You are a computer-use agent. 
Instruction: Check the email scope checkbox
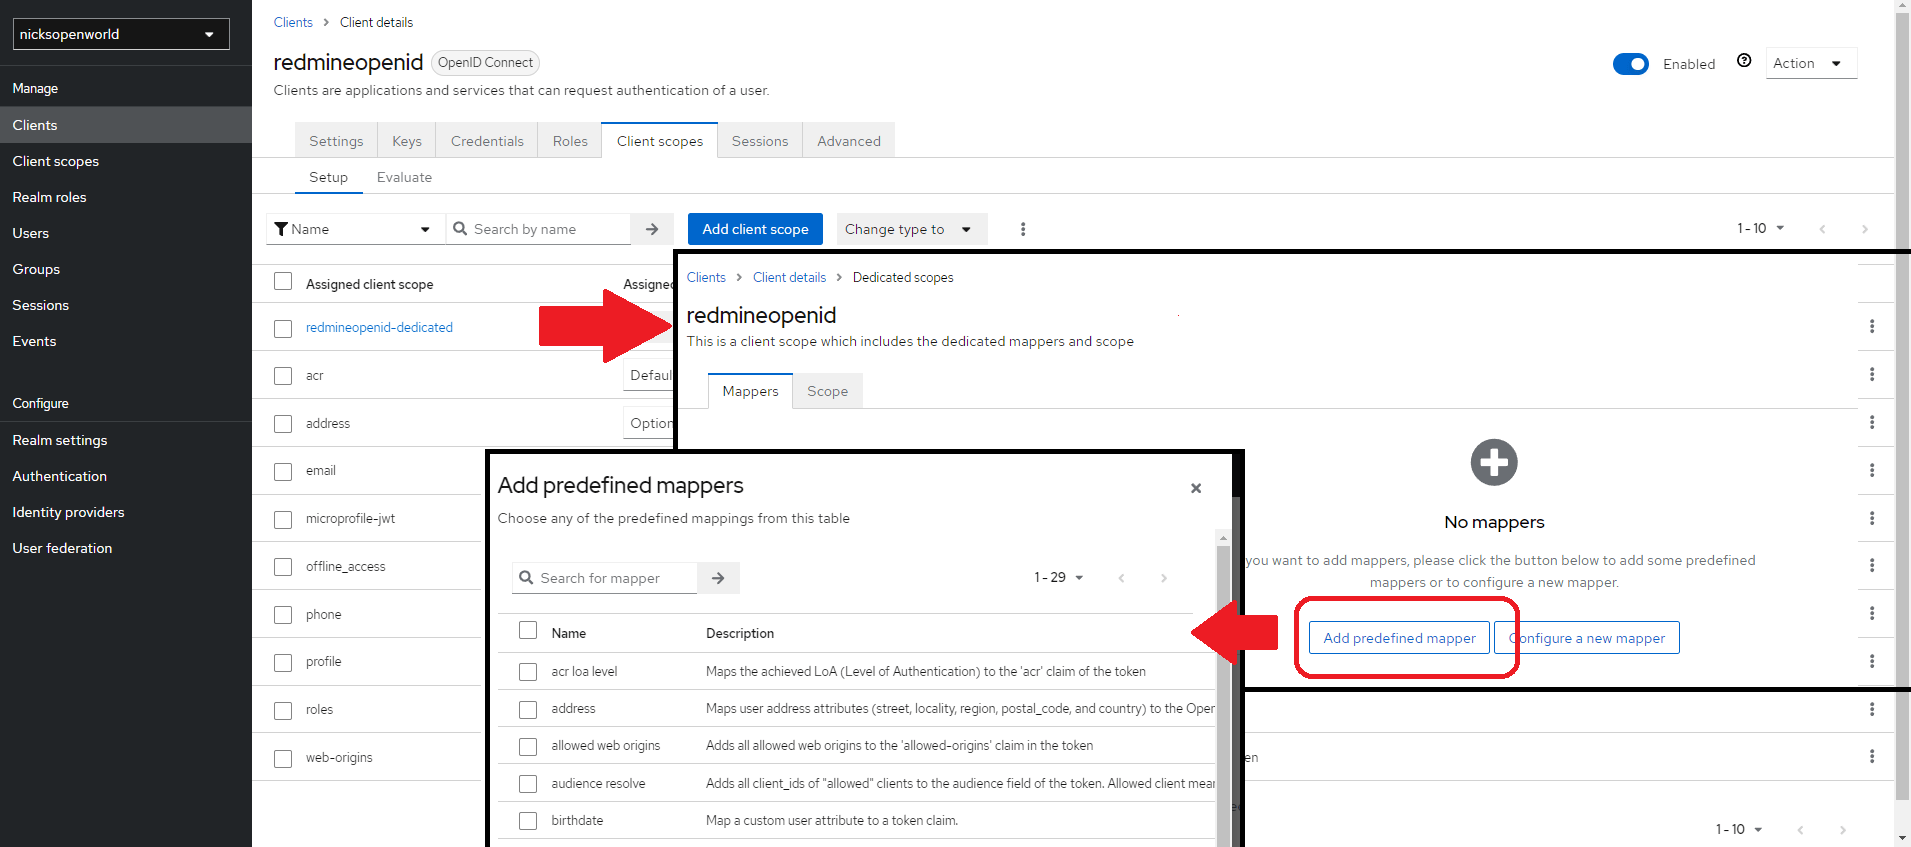point(283,471)
